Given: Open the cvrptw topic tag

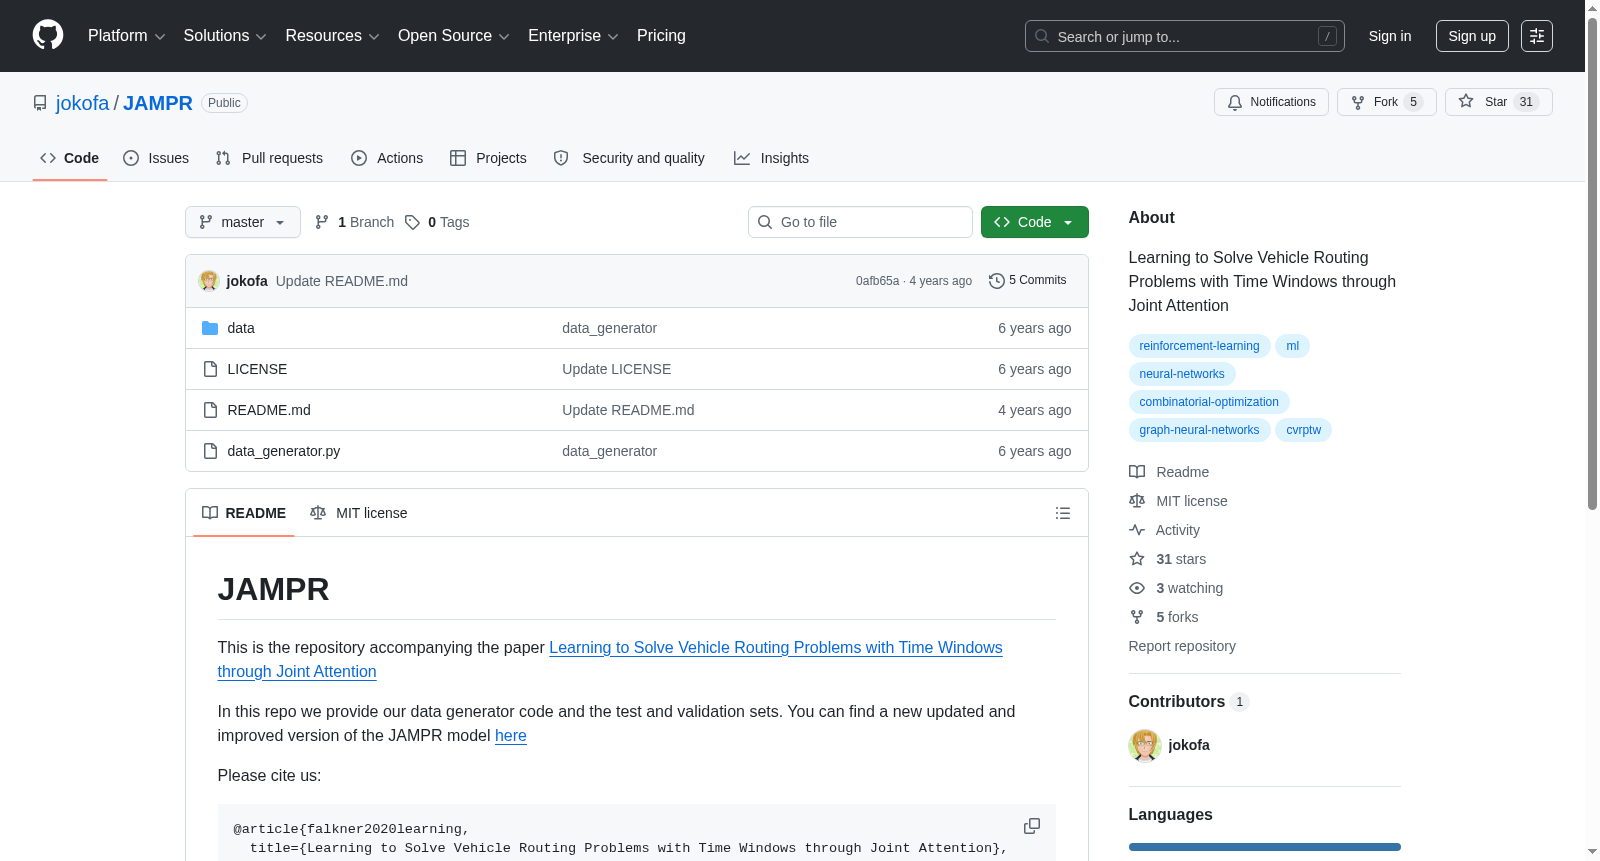Looking at the screenshot, I should click(x=1303, y=430).
